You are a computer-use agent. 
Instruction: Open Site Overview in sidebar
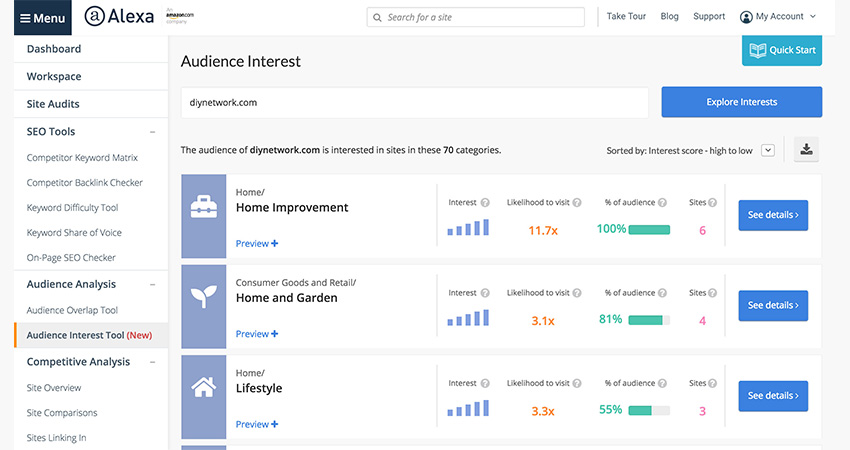(54, 388)
